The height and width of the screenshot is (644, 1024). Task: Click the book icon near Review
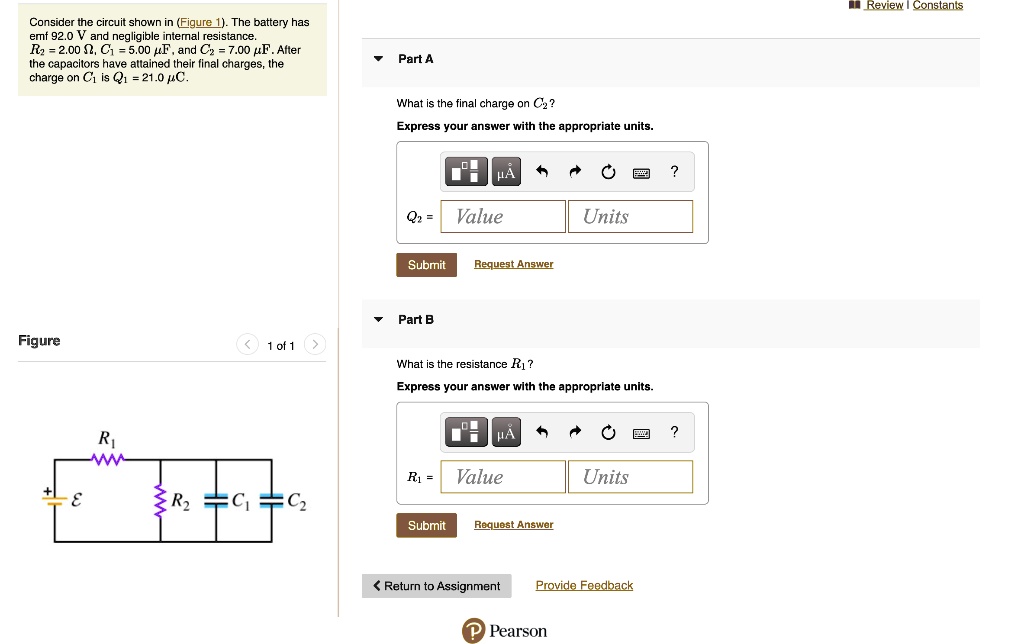pyautogui.click(x=854, y=5)
